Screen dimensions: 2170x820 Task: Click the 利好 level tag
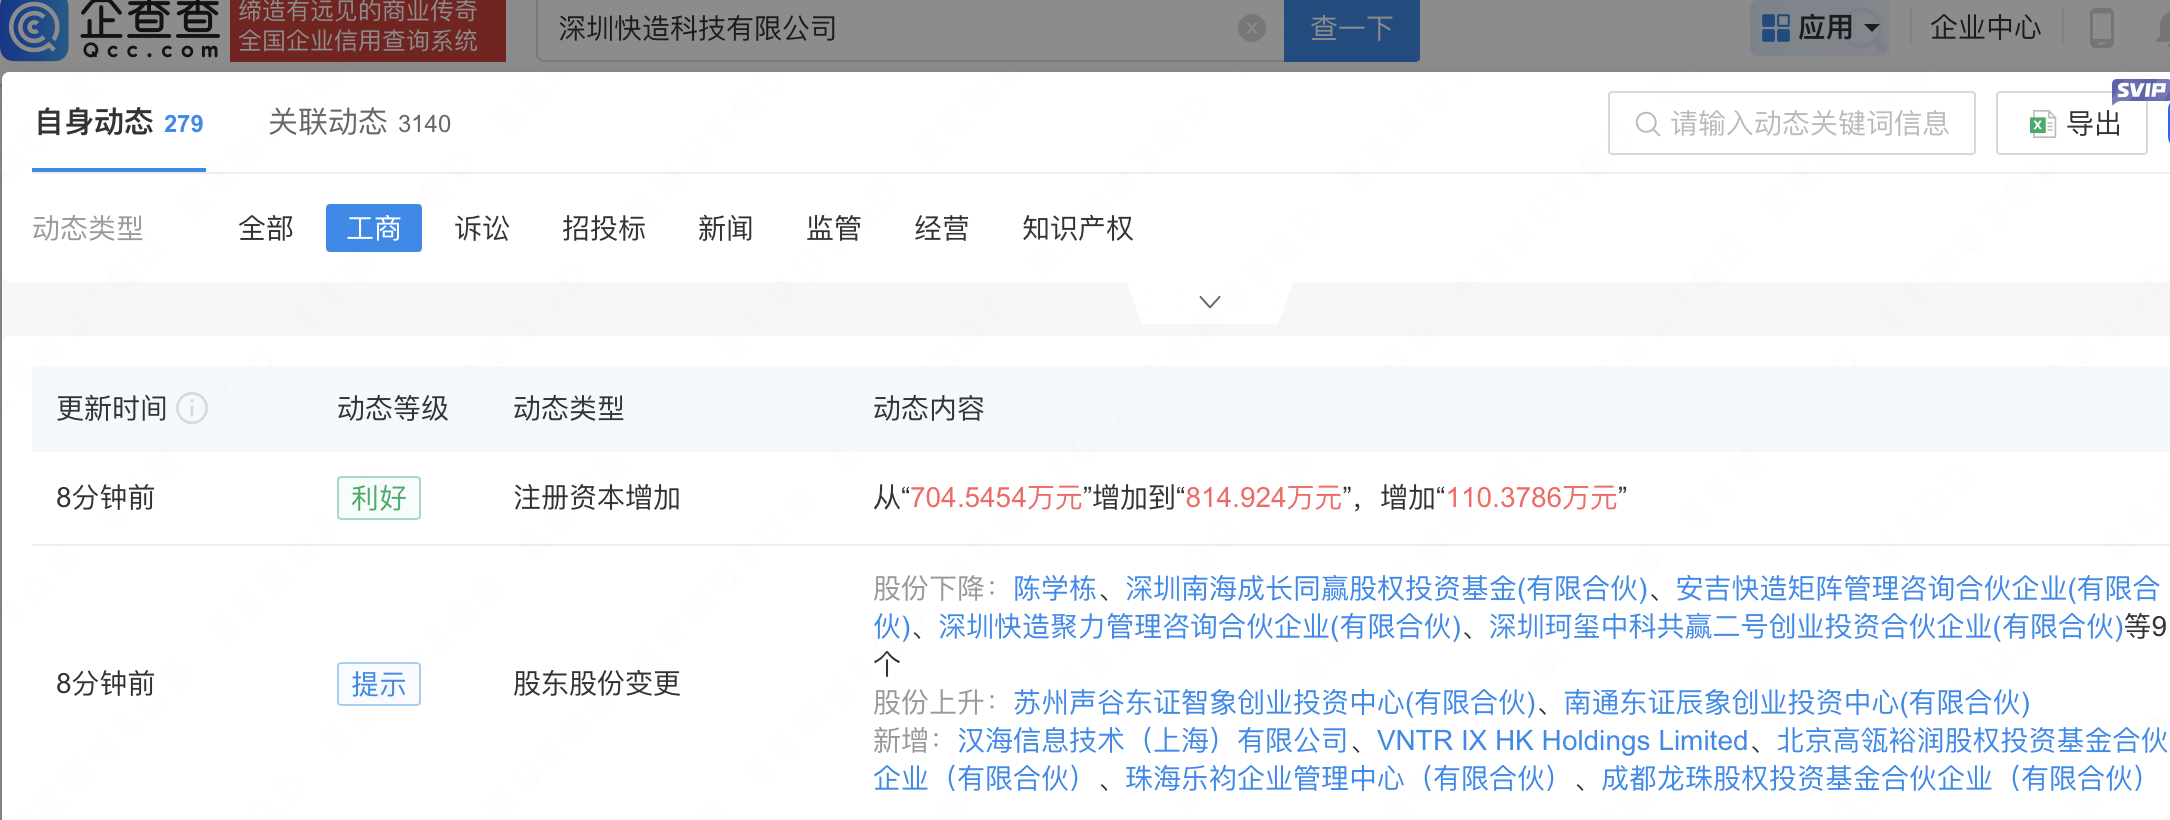[x=378, y=498]
